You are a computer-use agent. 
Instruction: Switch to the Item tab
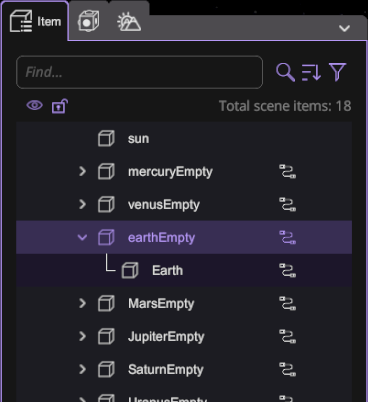[x=35, y=22]
